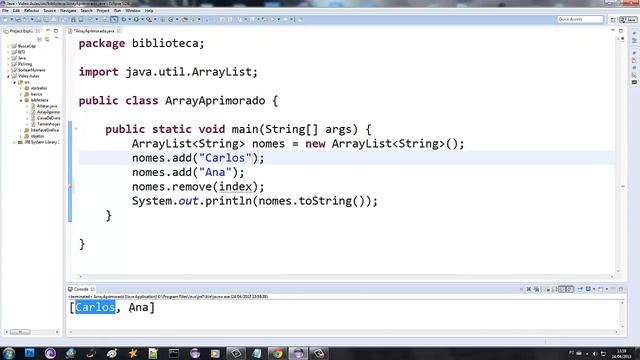The height and width of the screenshot is (360, 640).
Task: Display selected console icon in Console toolbar
Action: 588,289
